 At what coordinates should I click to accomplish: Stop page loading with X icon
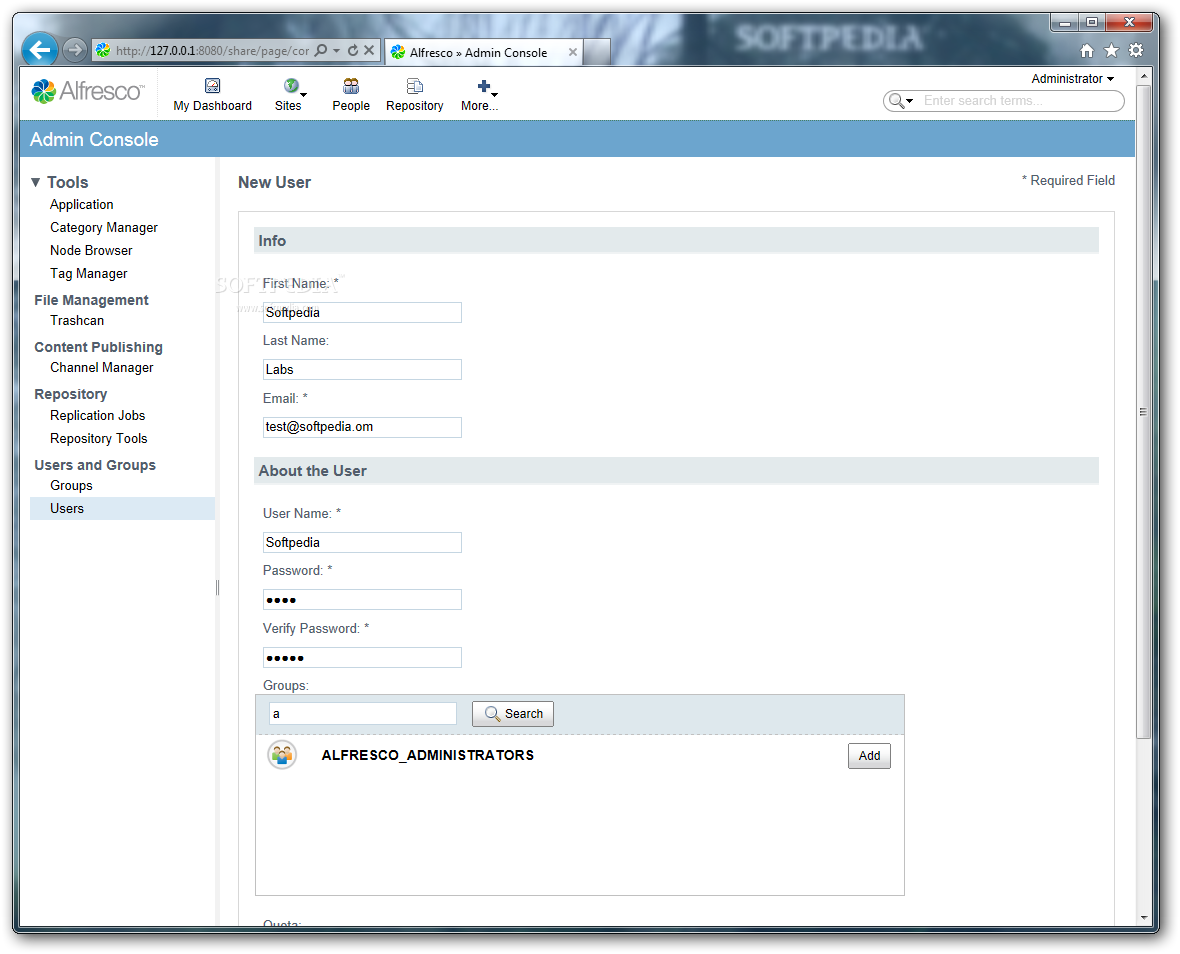click(x=369, y=50)
